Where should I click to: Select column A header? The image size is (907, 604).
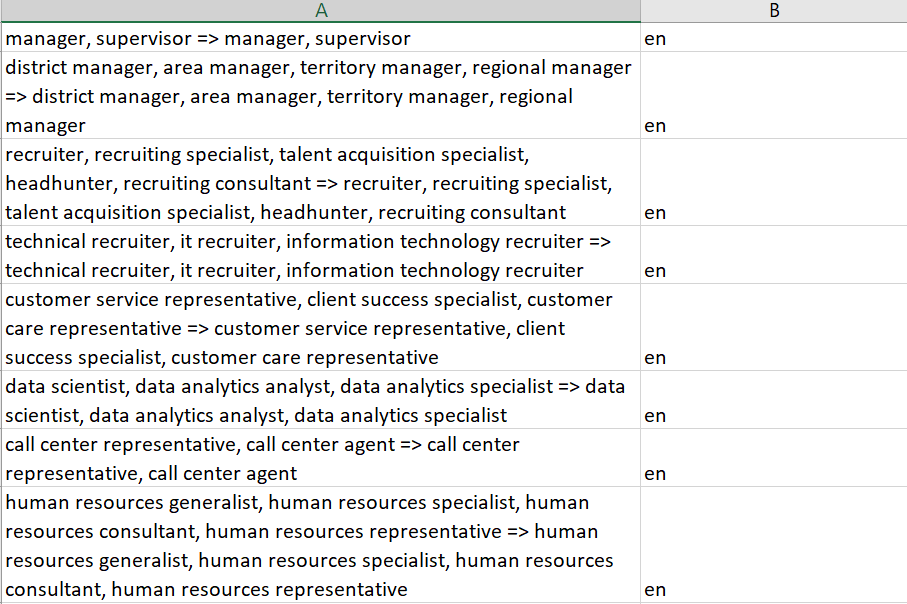pyautogui.click(x=320, y=10)
